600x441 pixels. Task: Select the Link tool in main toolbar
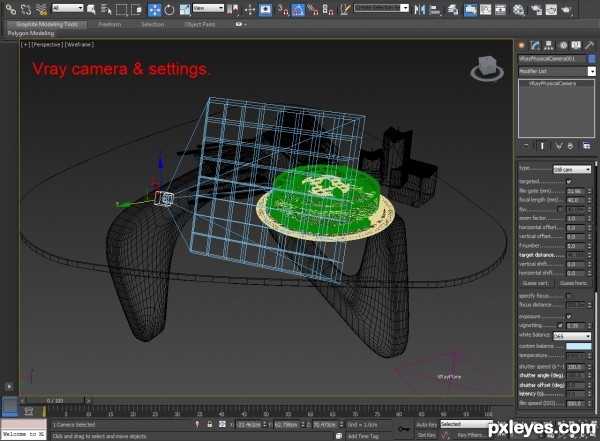pos(11,9)
